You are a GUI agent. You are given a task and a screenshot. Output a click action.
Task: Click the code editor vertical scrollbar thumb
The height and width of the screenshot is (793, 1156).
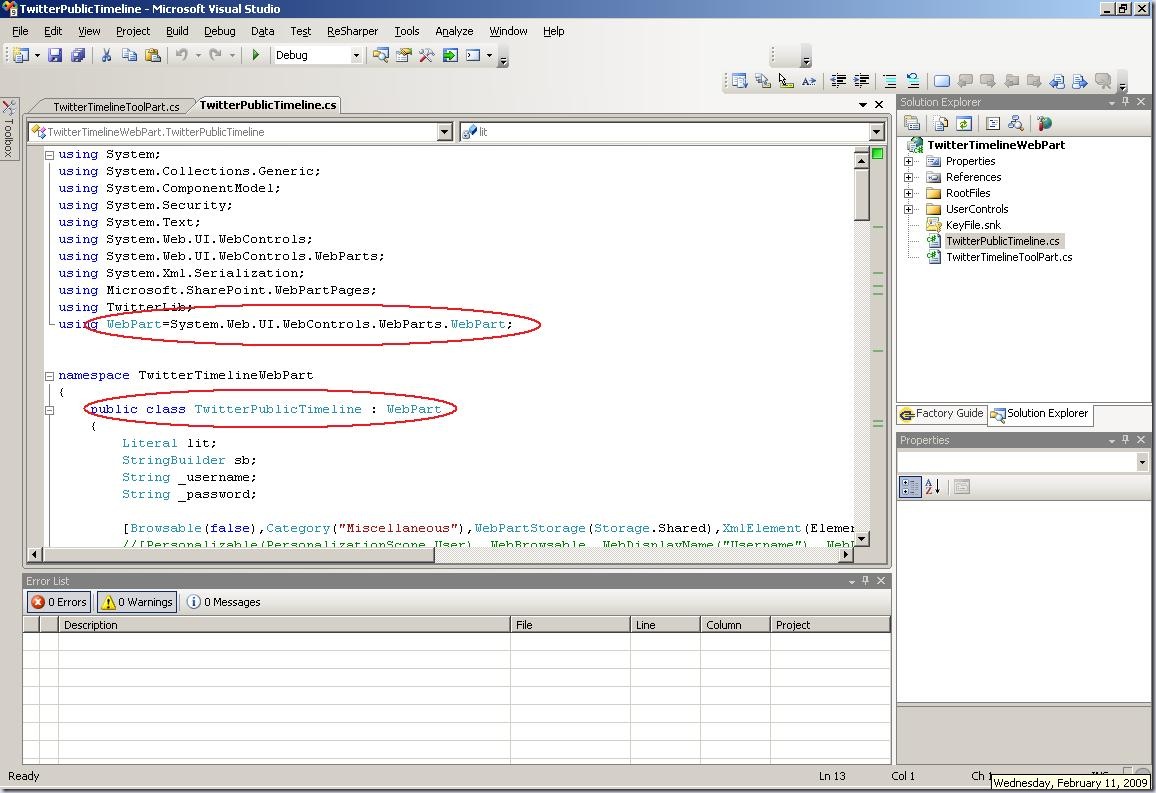pyautogui.click(x=861, y=195)
